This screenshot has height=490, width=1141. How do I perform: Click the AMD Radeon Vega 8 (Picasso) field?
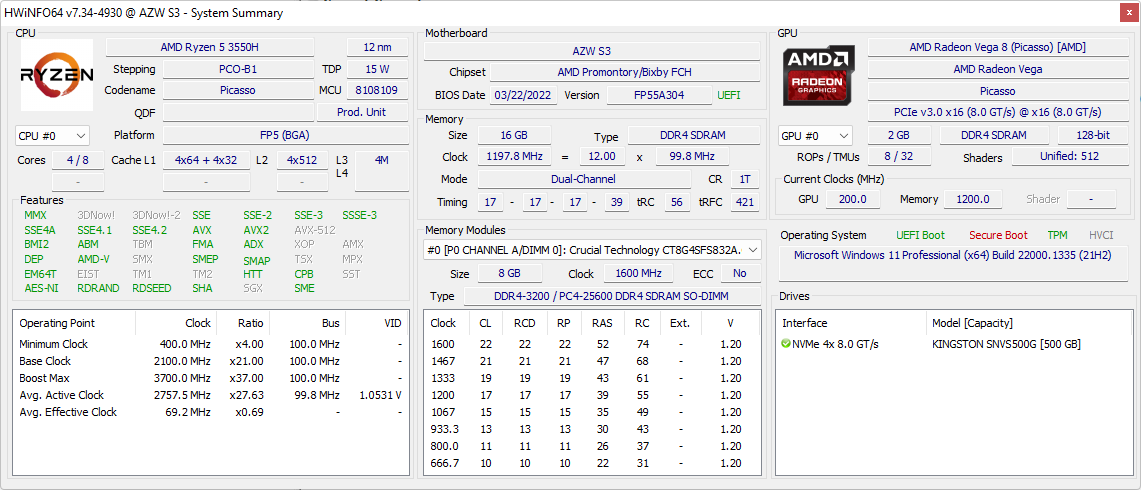[x=998, y=47]
